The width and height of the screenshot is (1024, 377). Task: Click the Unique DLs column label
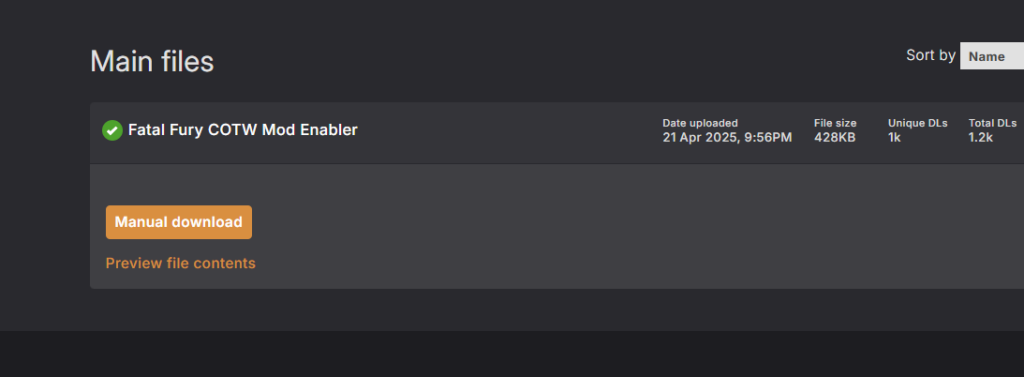click(918, 123)
